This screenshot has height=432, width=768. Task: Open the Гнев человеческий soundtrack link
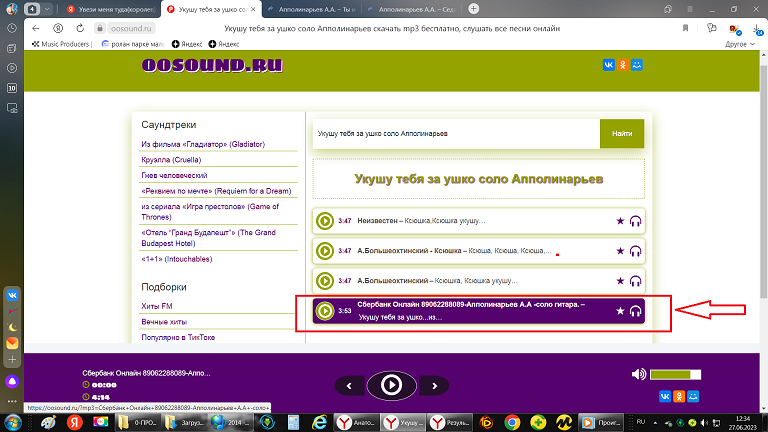point(174,175)
